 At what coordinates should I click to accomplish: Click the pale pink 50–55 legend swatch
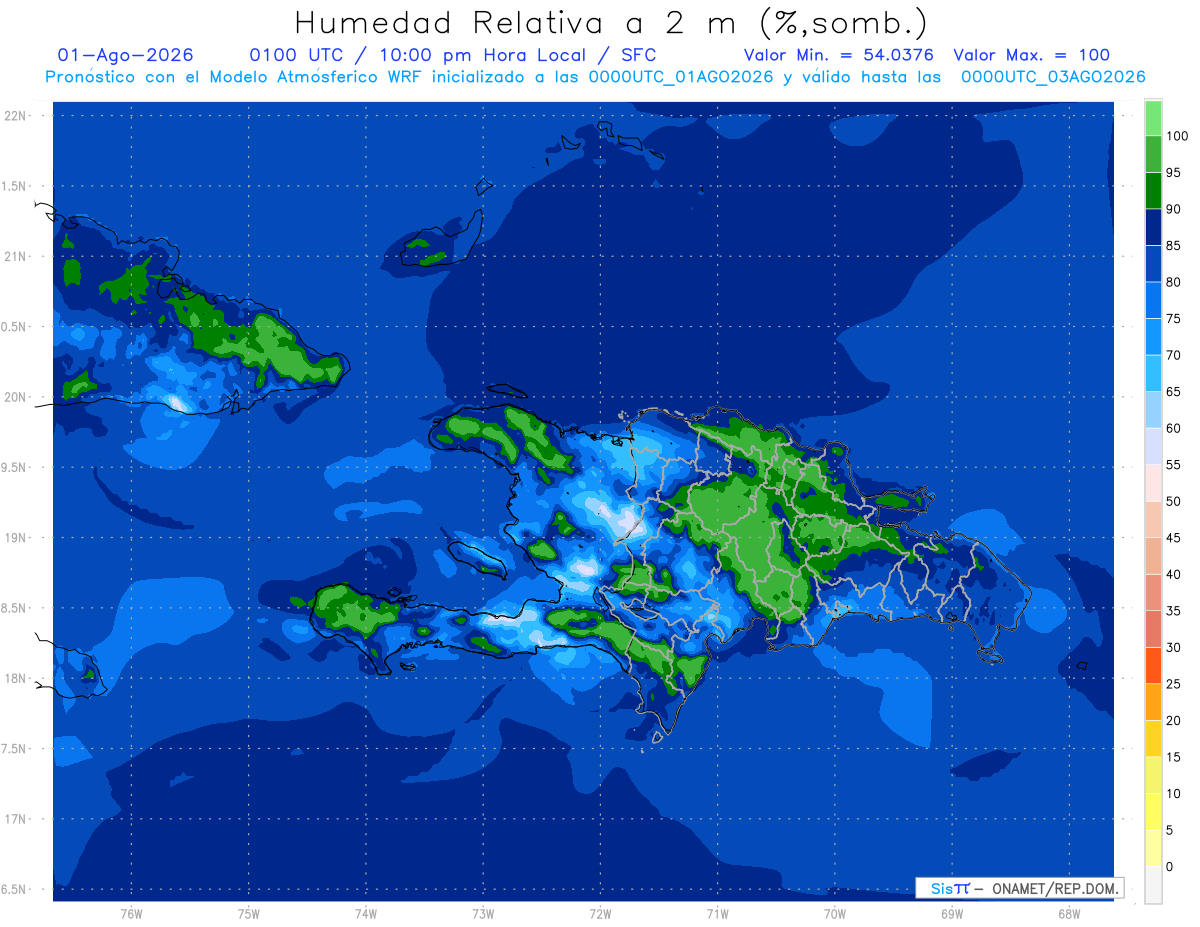click(1153, 483)
